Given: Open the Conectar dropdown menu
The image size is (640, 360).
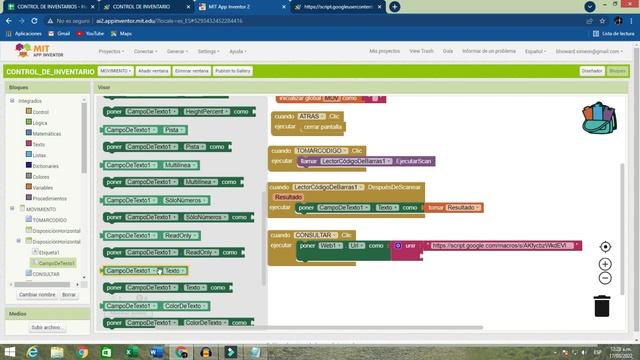Looking at the screenshot, I should [x=145, y=51].
